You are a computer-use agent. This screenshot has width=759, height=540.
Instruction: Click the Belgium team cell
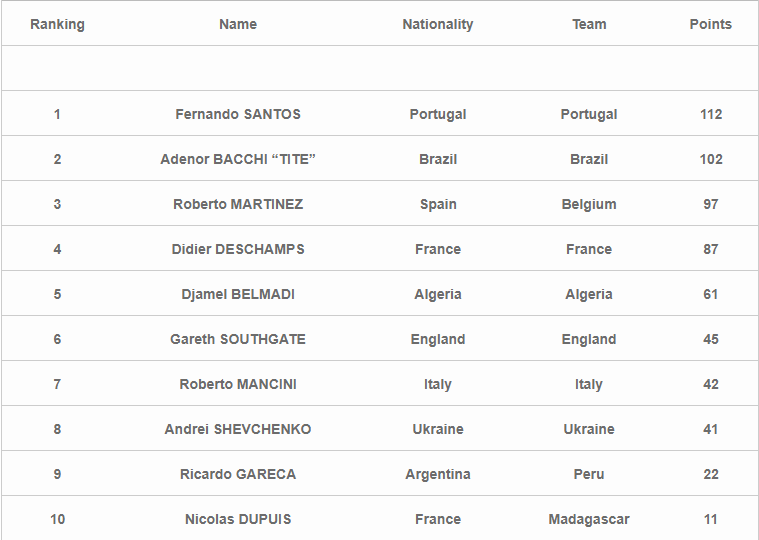point(589,204)
